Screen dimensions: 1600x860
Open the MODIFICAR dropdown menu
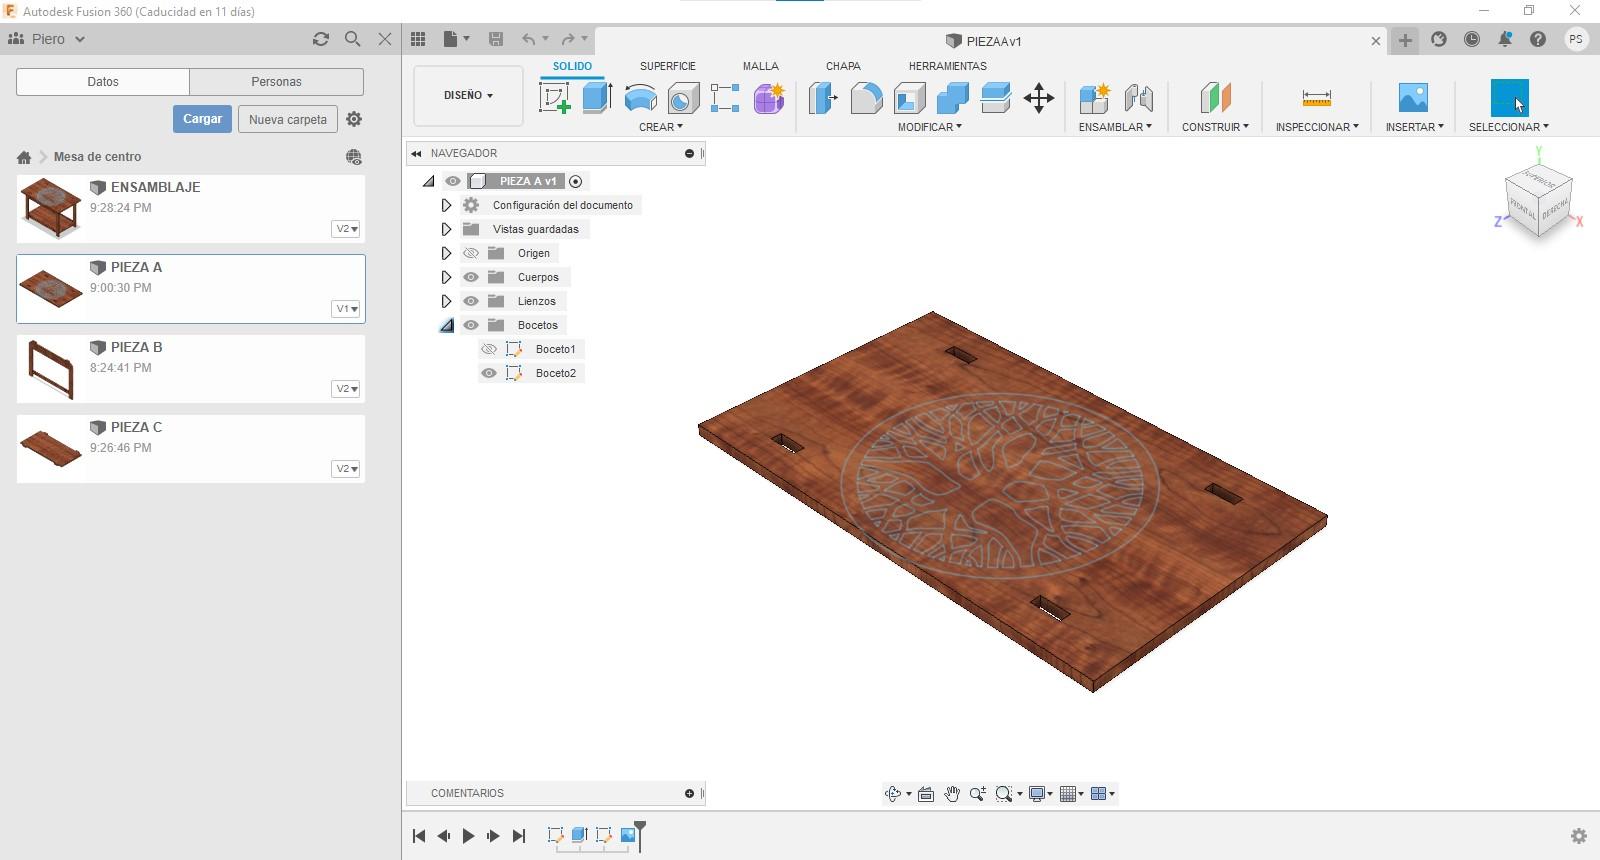tap(930, 127)
